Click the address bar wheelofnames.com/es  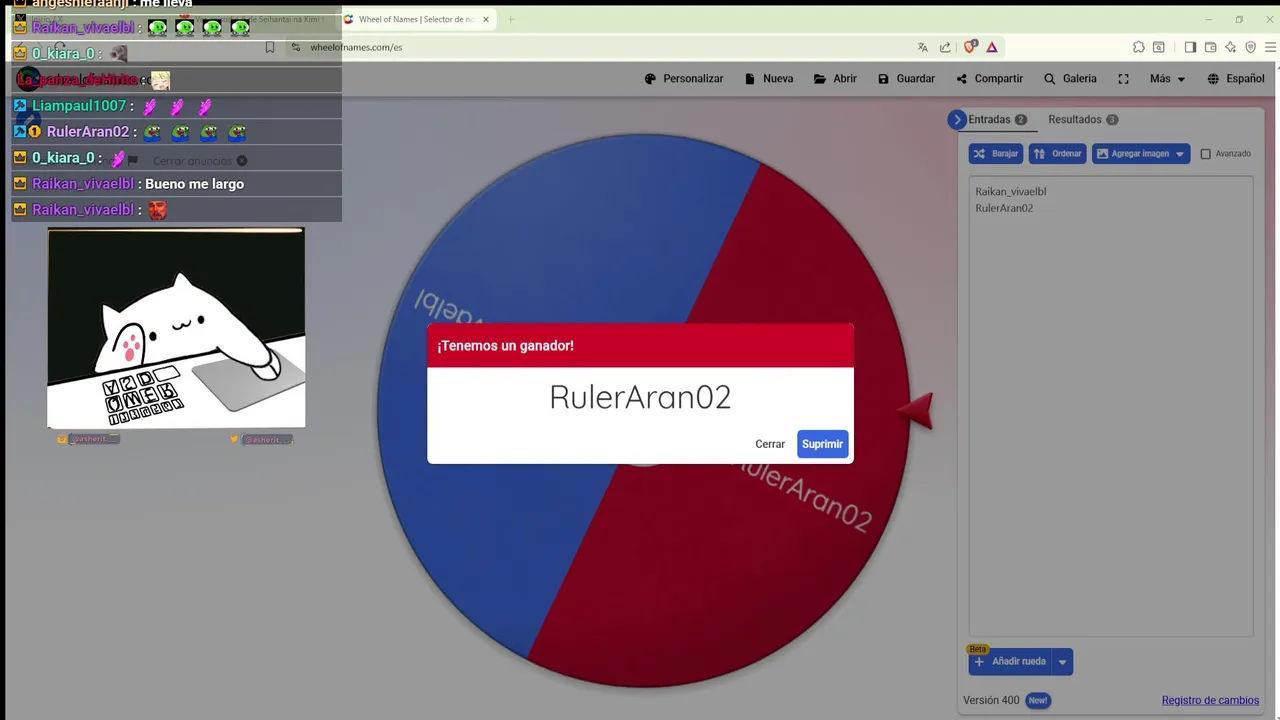pyautogui.click(x=356, y=47)
